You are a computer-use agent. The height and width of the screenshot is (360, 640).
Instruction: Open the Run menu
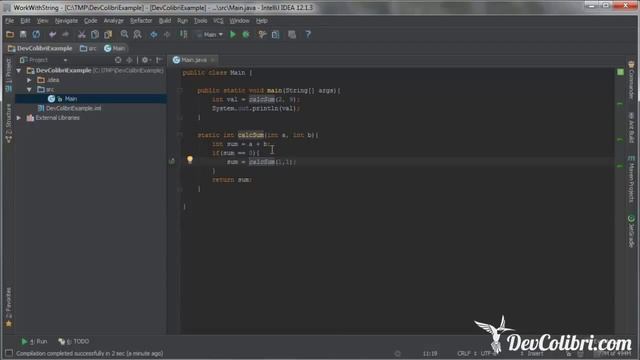click(x=182, y=20)
